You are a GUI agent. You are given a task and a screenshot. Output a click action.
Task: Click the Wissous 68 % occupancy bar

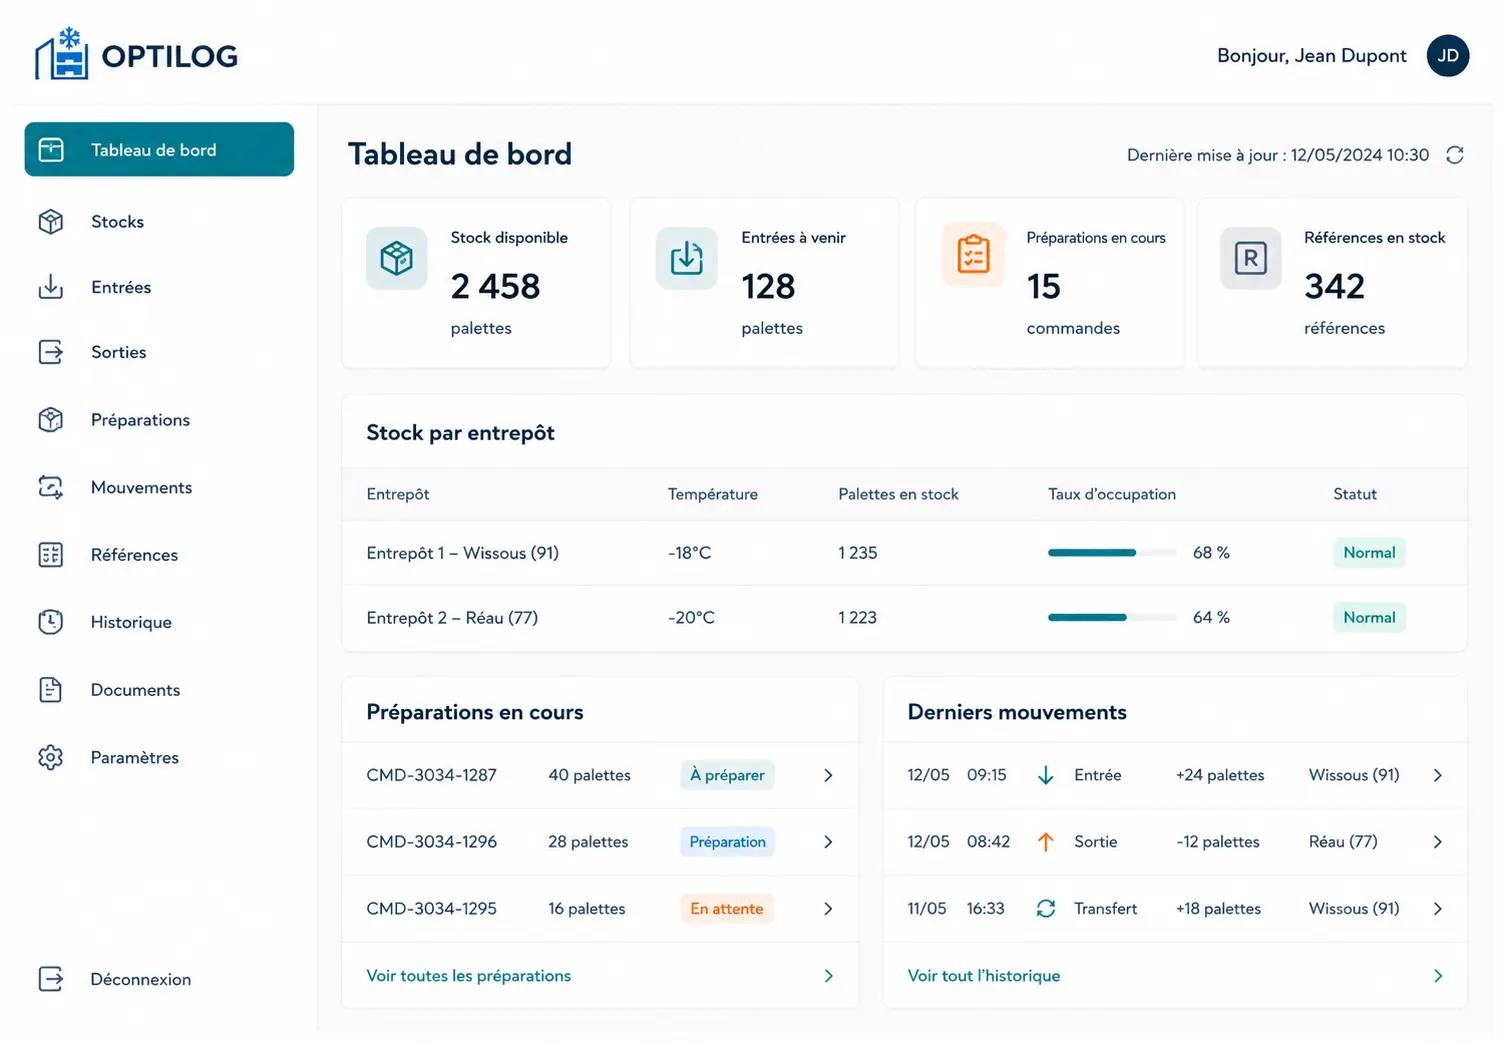coord(1112,553)
